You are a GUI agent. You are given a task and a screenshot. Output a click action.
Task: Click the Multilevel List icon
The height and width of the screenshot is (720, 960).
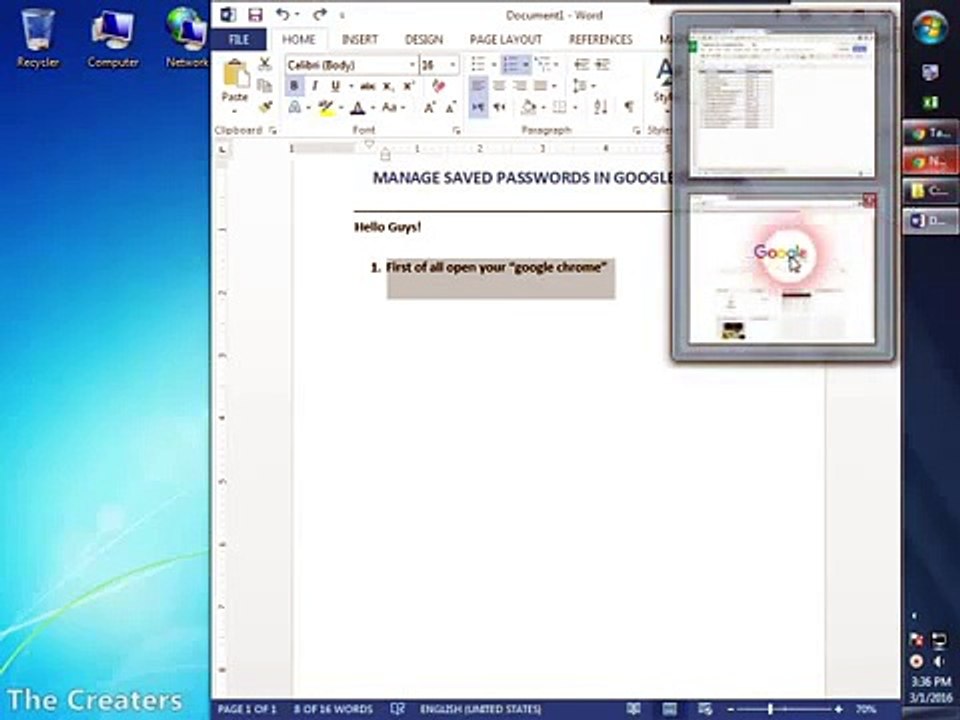coord(541,64)
